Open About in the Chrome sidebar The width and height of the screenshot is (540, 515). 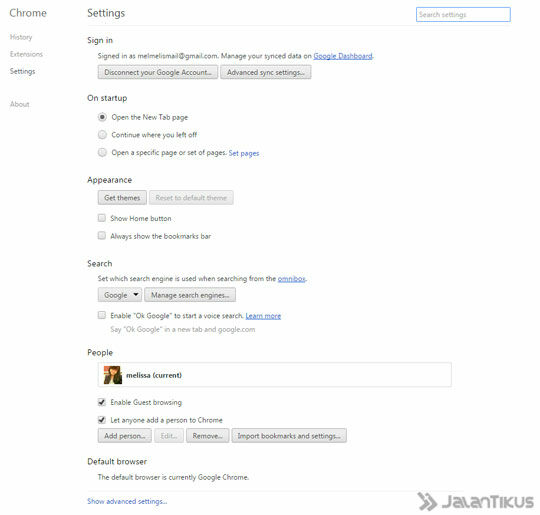coord(19,104)
